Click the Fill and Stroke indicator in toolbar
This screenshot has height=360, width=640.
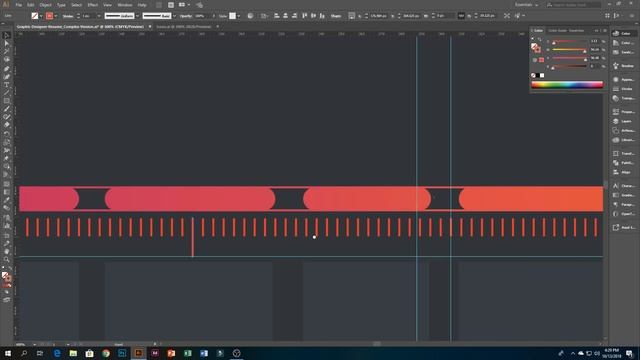coord(6,277)
